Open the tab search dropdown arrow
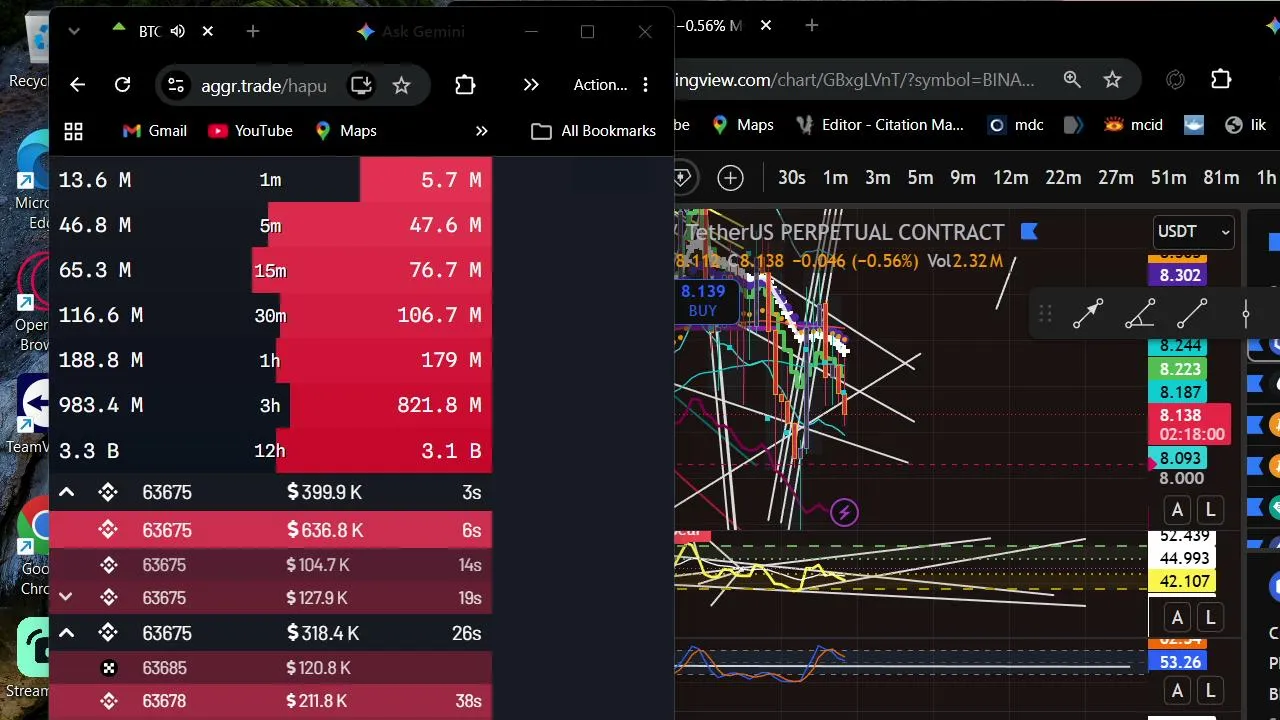This screenshot has height=720, width=1280. [74, 31]
